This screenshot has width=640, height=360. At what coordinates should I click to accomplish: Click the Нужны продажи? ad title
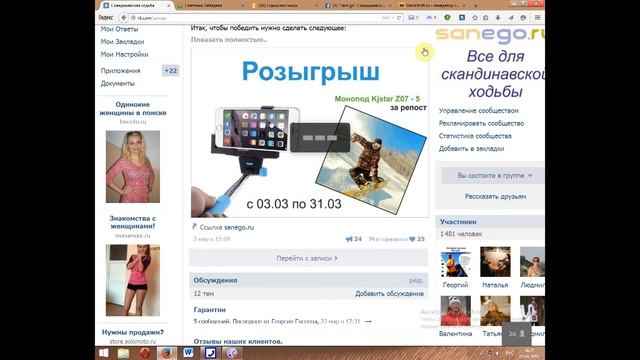[133, 332]
